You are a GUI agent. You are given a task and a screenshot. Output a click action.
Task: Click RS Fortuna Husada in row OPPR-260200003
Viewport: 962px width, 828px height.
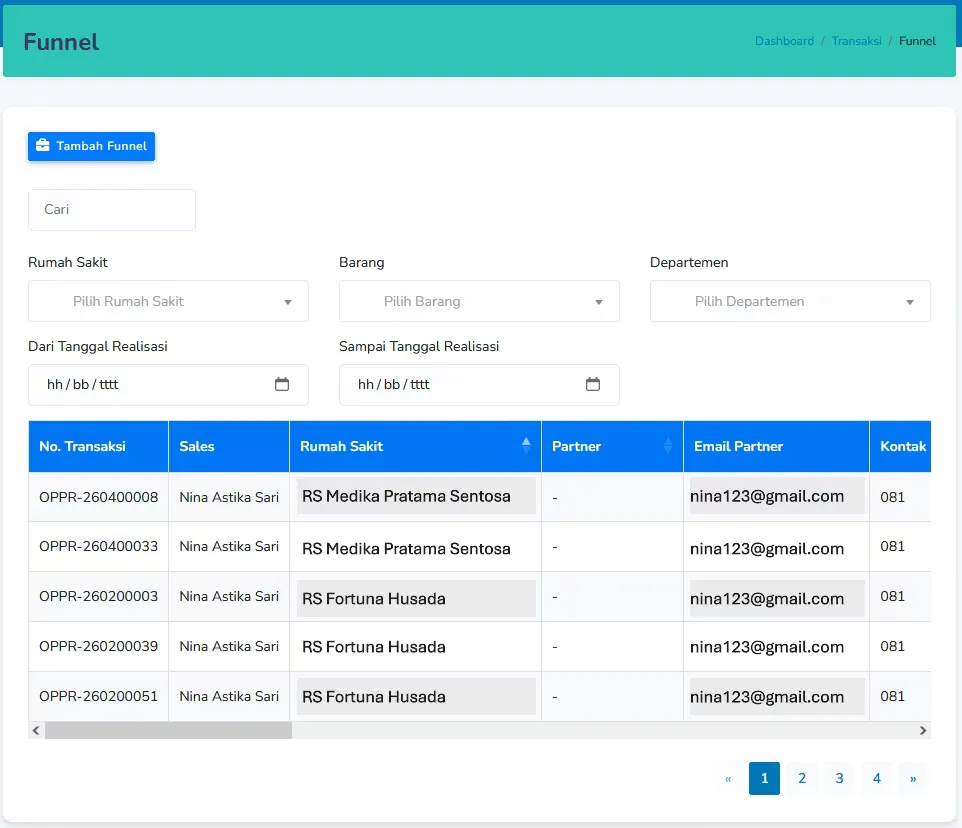374,599
